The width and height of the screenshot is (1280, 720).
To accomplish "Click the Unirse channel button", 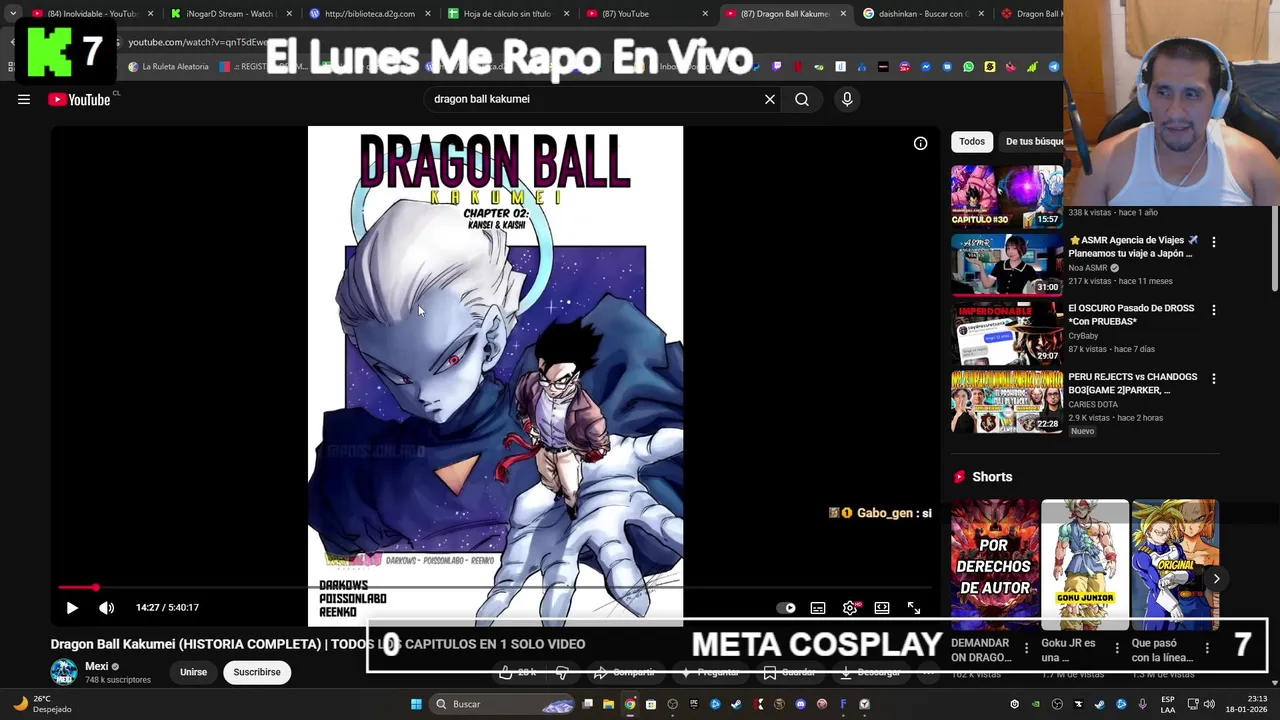I will (193, 672).
